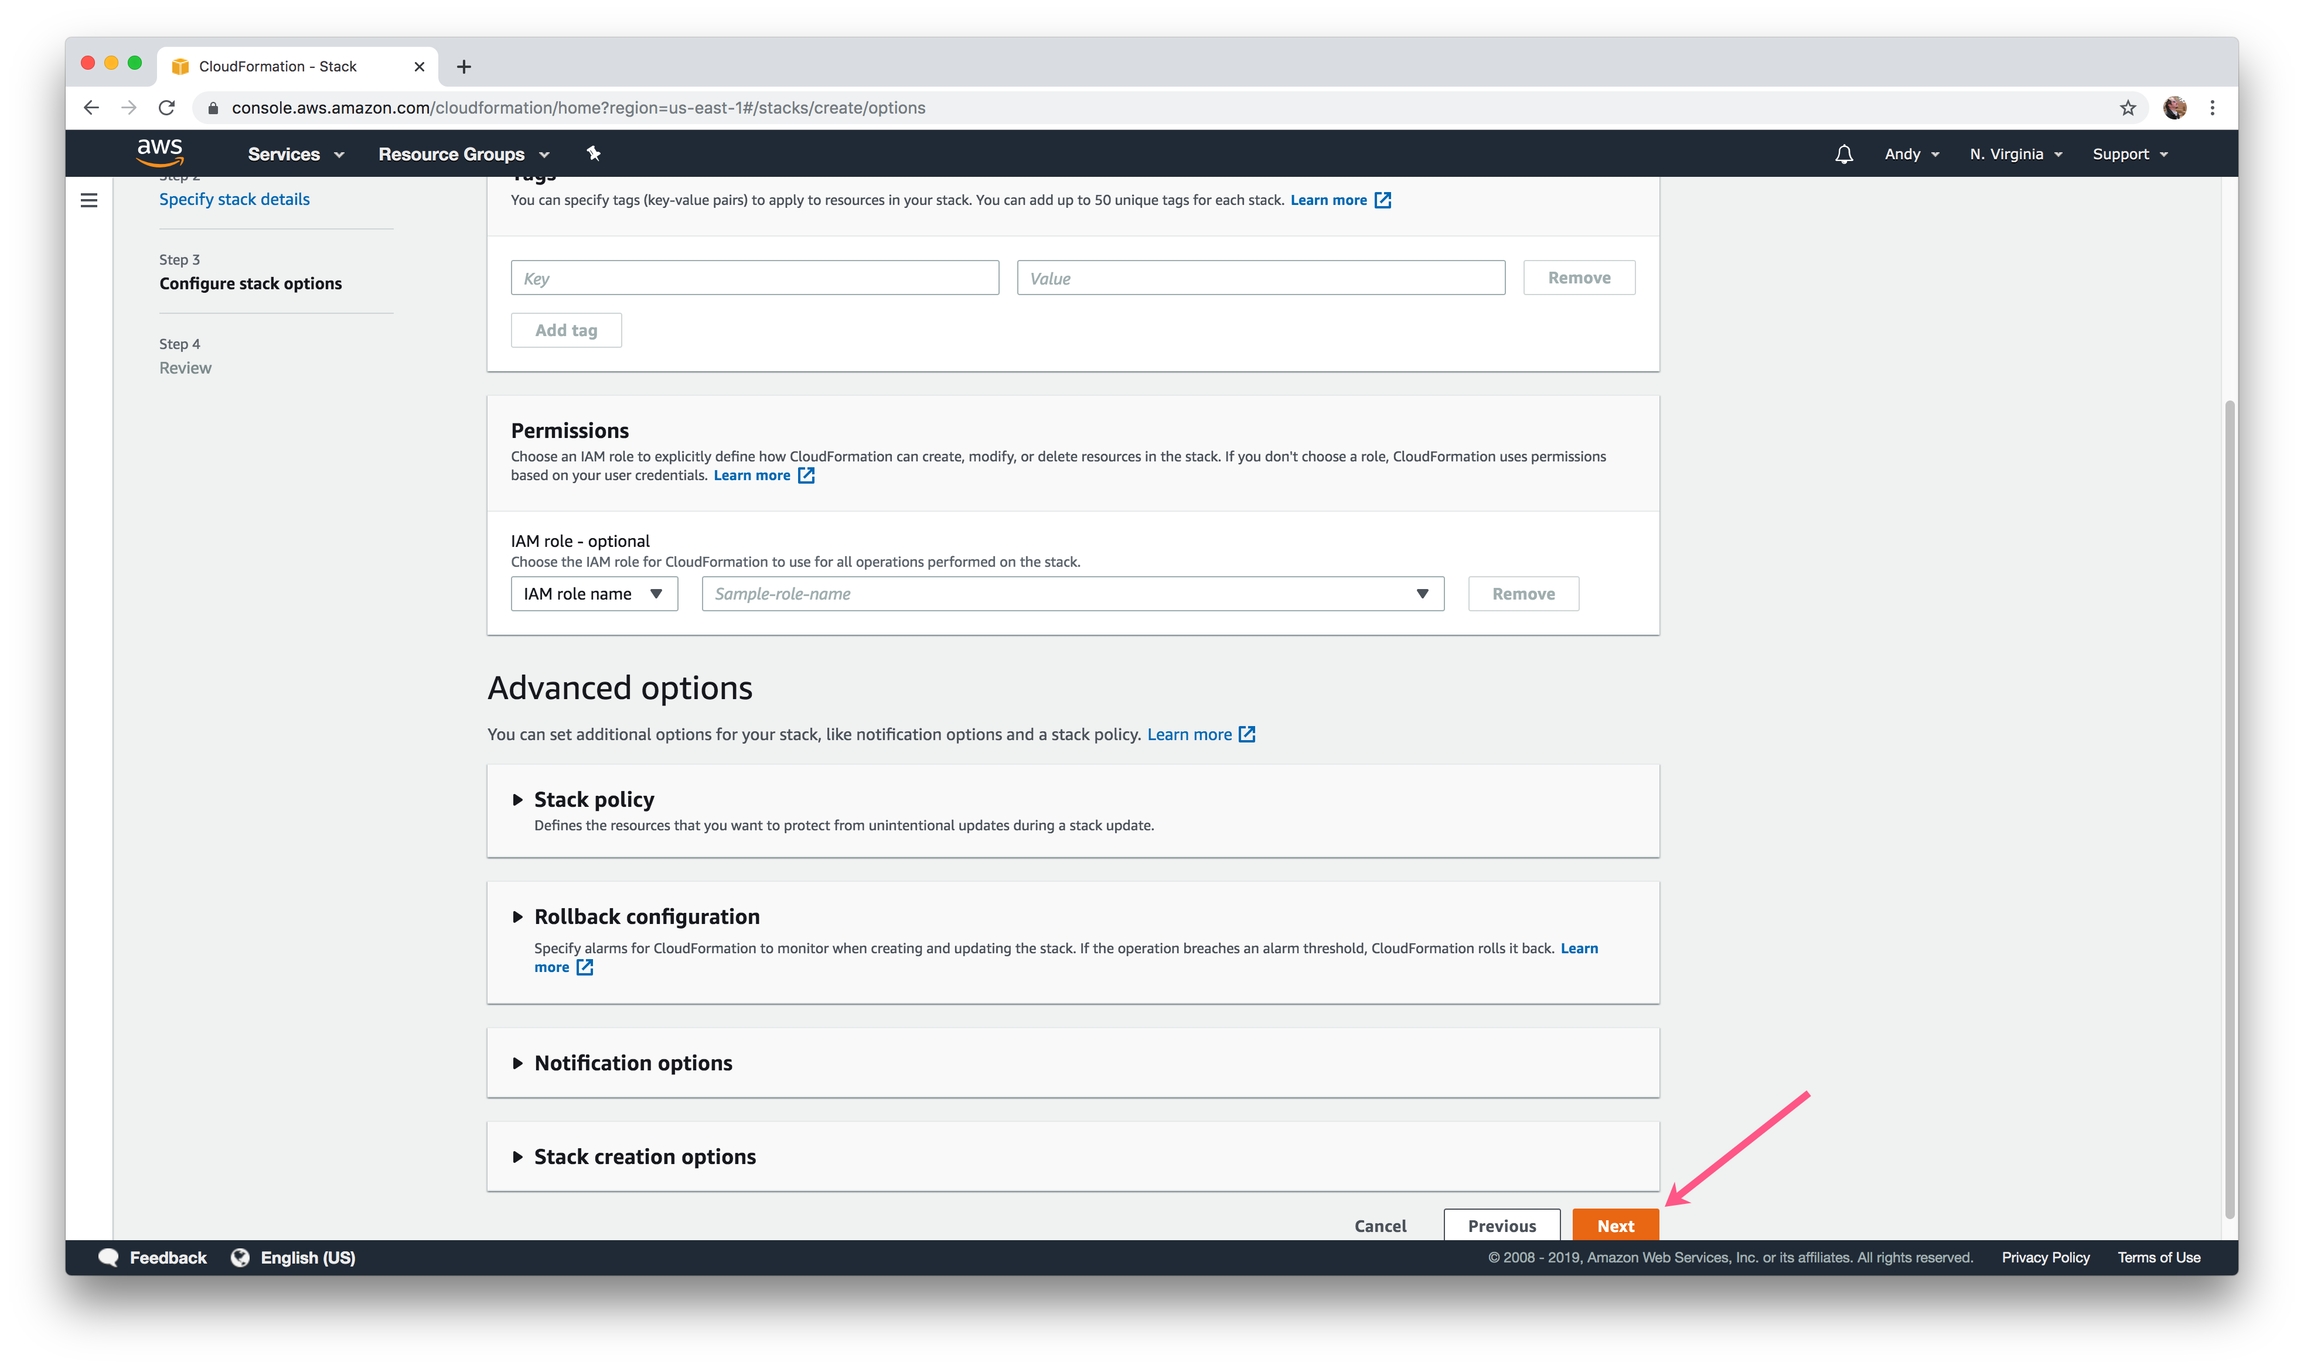The image size is (2304, 1369).
Task: Click the Permissions section heading
Action: [570, 430]
